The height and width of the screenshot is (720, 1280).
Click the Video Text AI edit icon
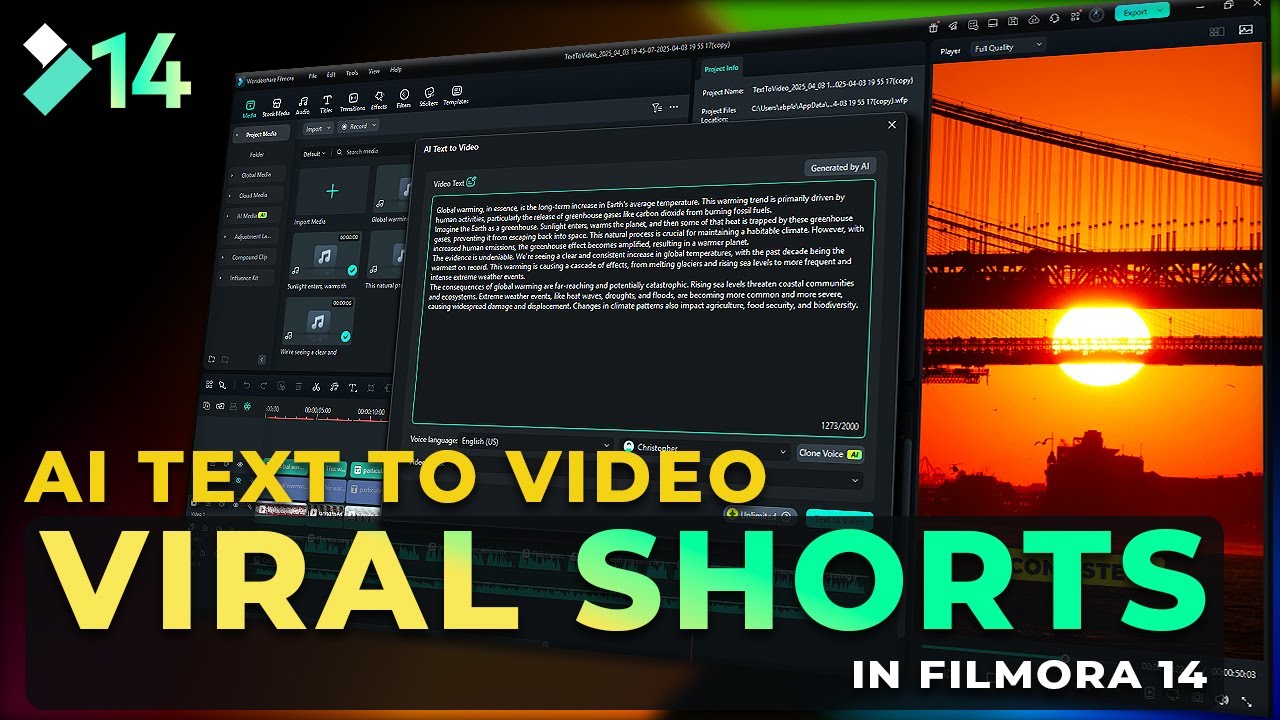tap(472, 181)
